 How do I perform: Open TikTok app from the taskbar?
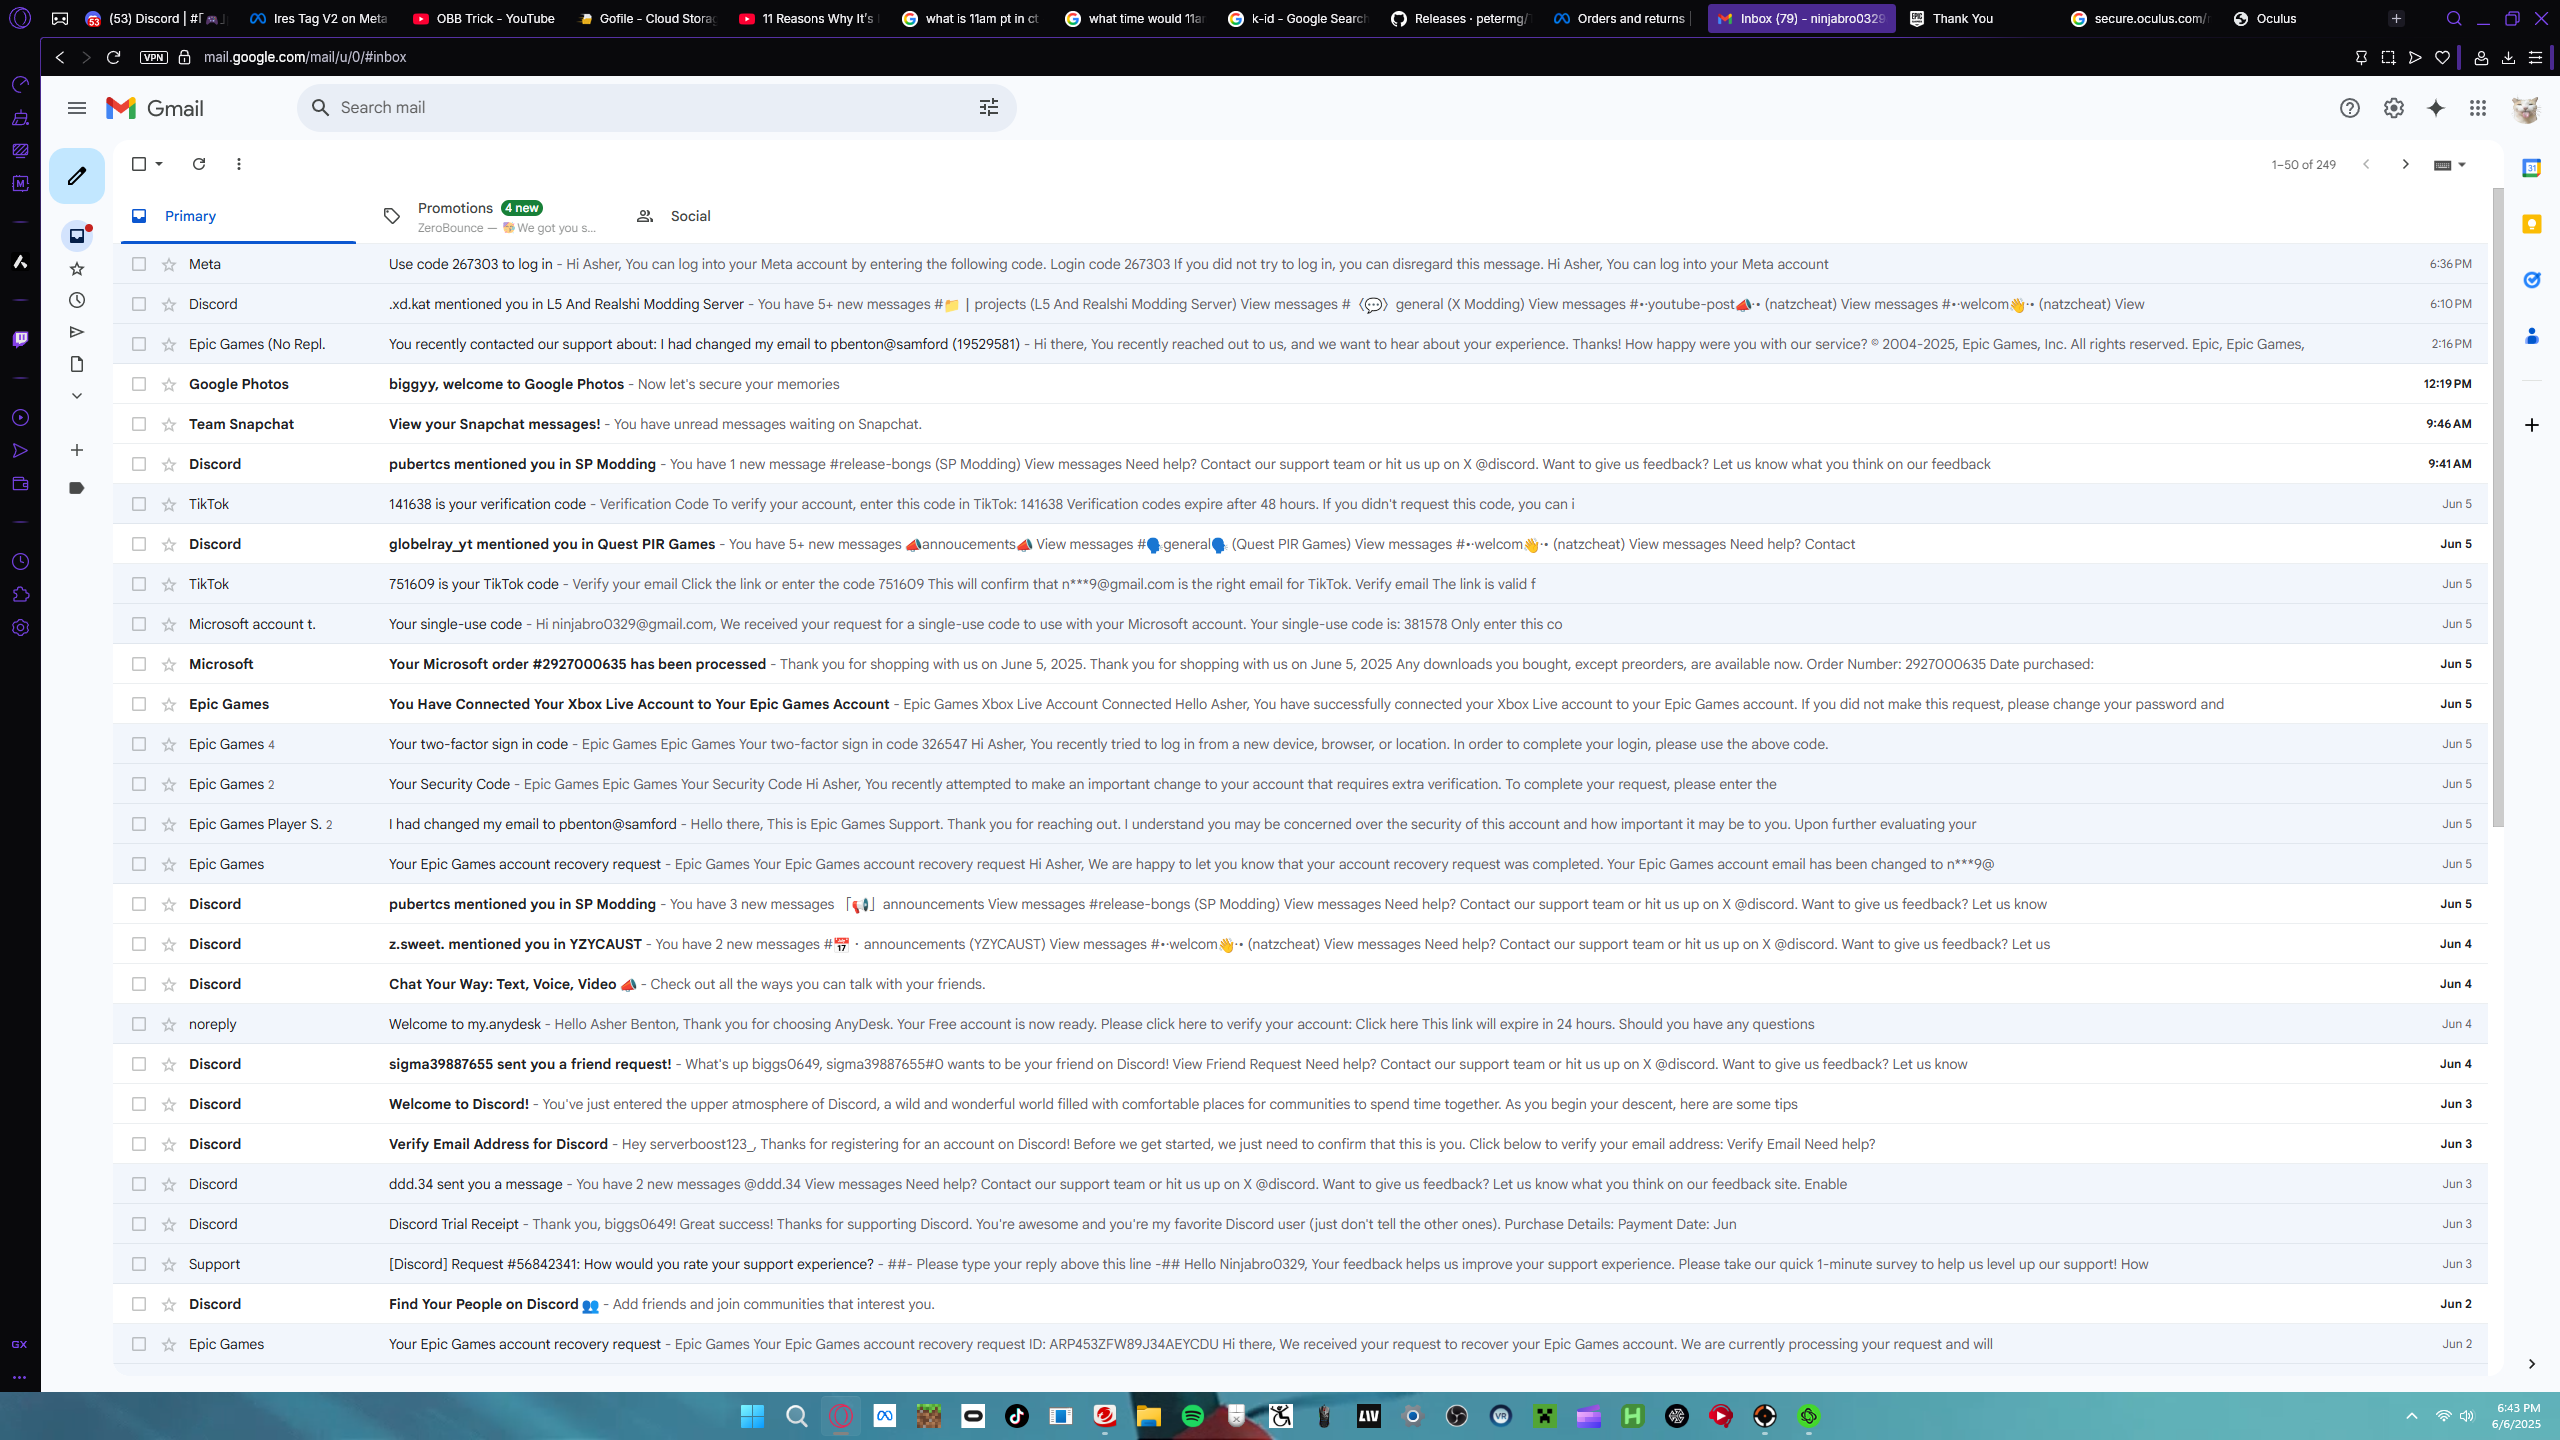(x=1017, y=1416)
